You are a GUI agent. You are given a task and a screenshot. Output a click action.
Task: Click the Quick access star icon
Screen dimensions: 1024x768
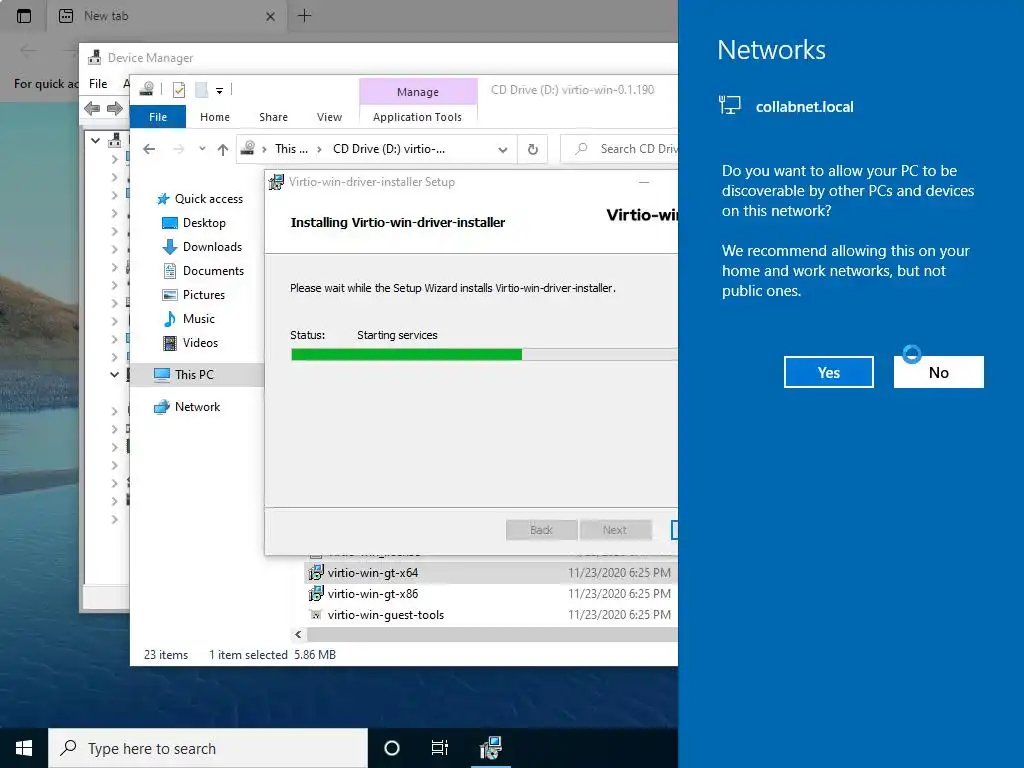(163, 199)
